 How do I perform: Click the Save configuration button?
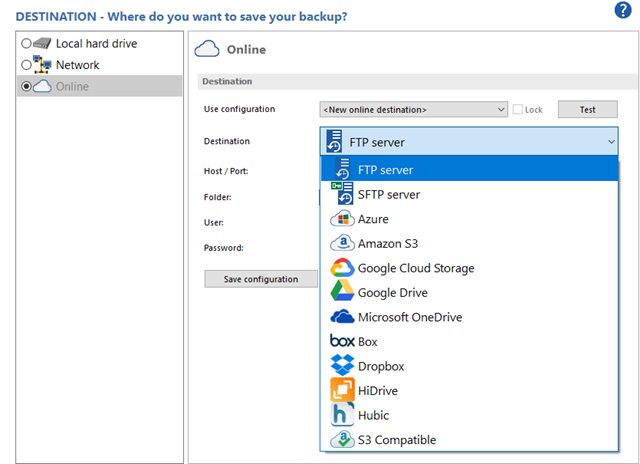coord(260,279)
